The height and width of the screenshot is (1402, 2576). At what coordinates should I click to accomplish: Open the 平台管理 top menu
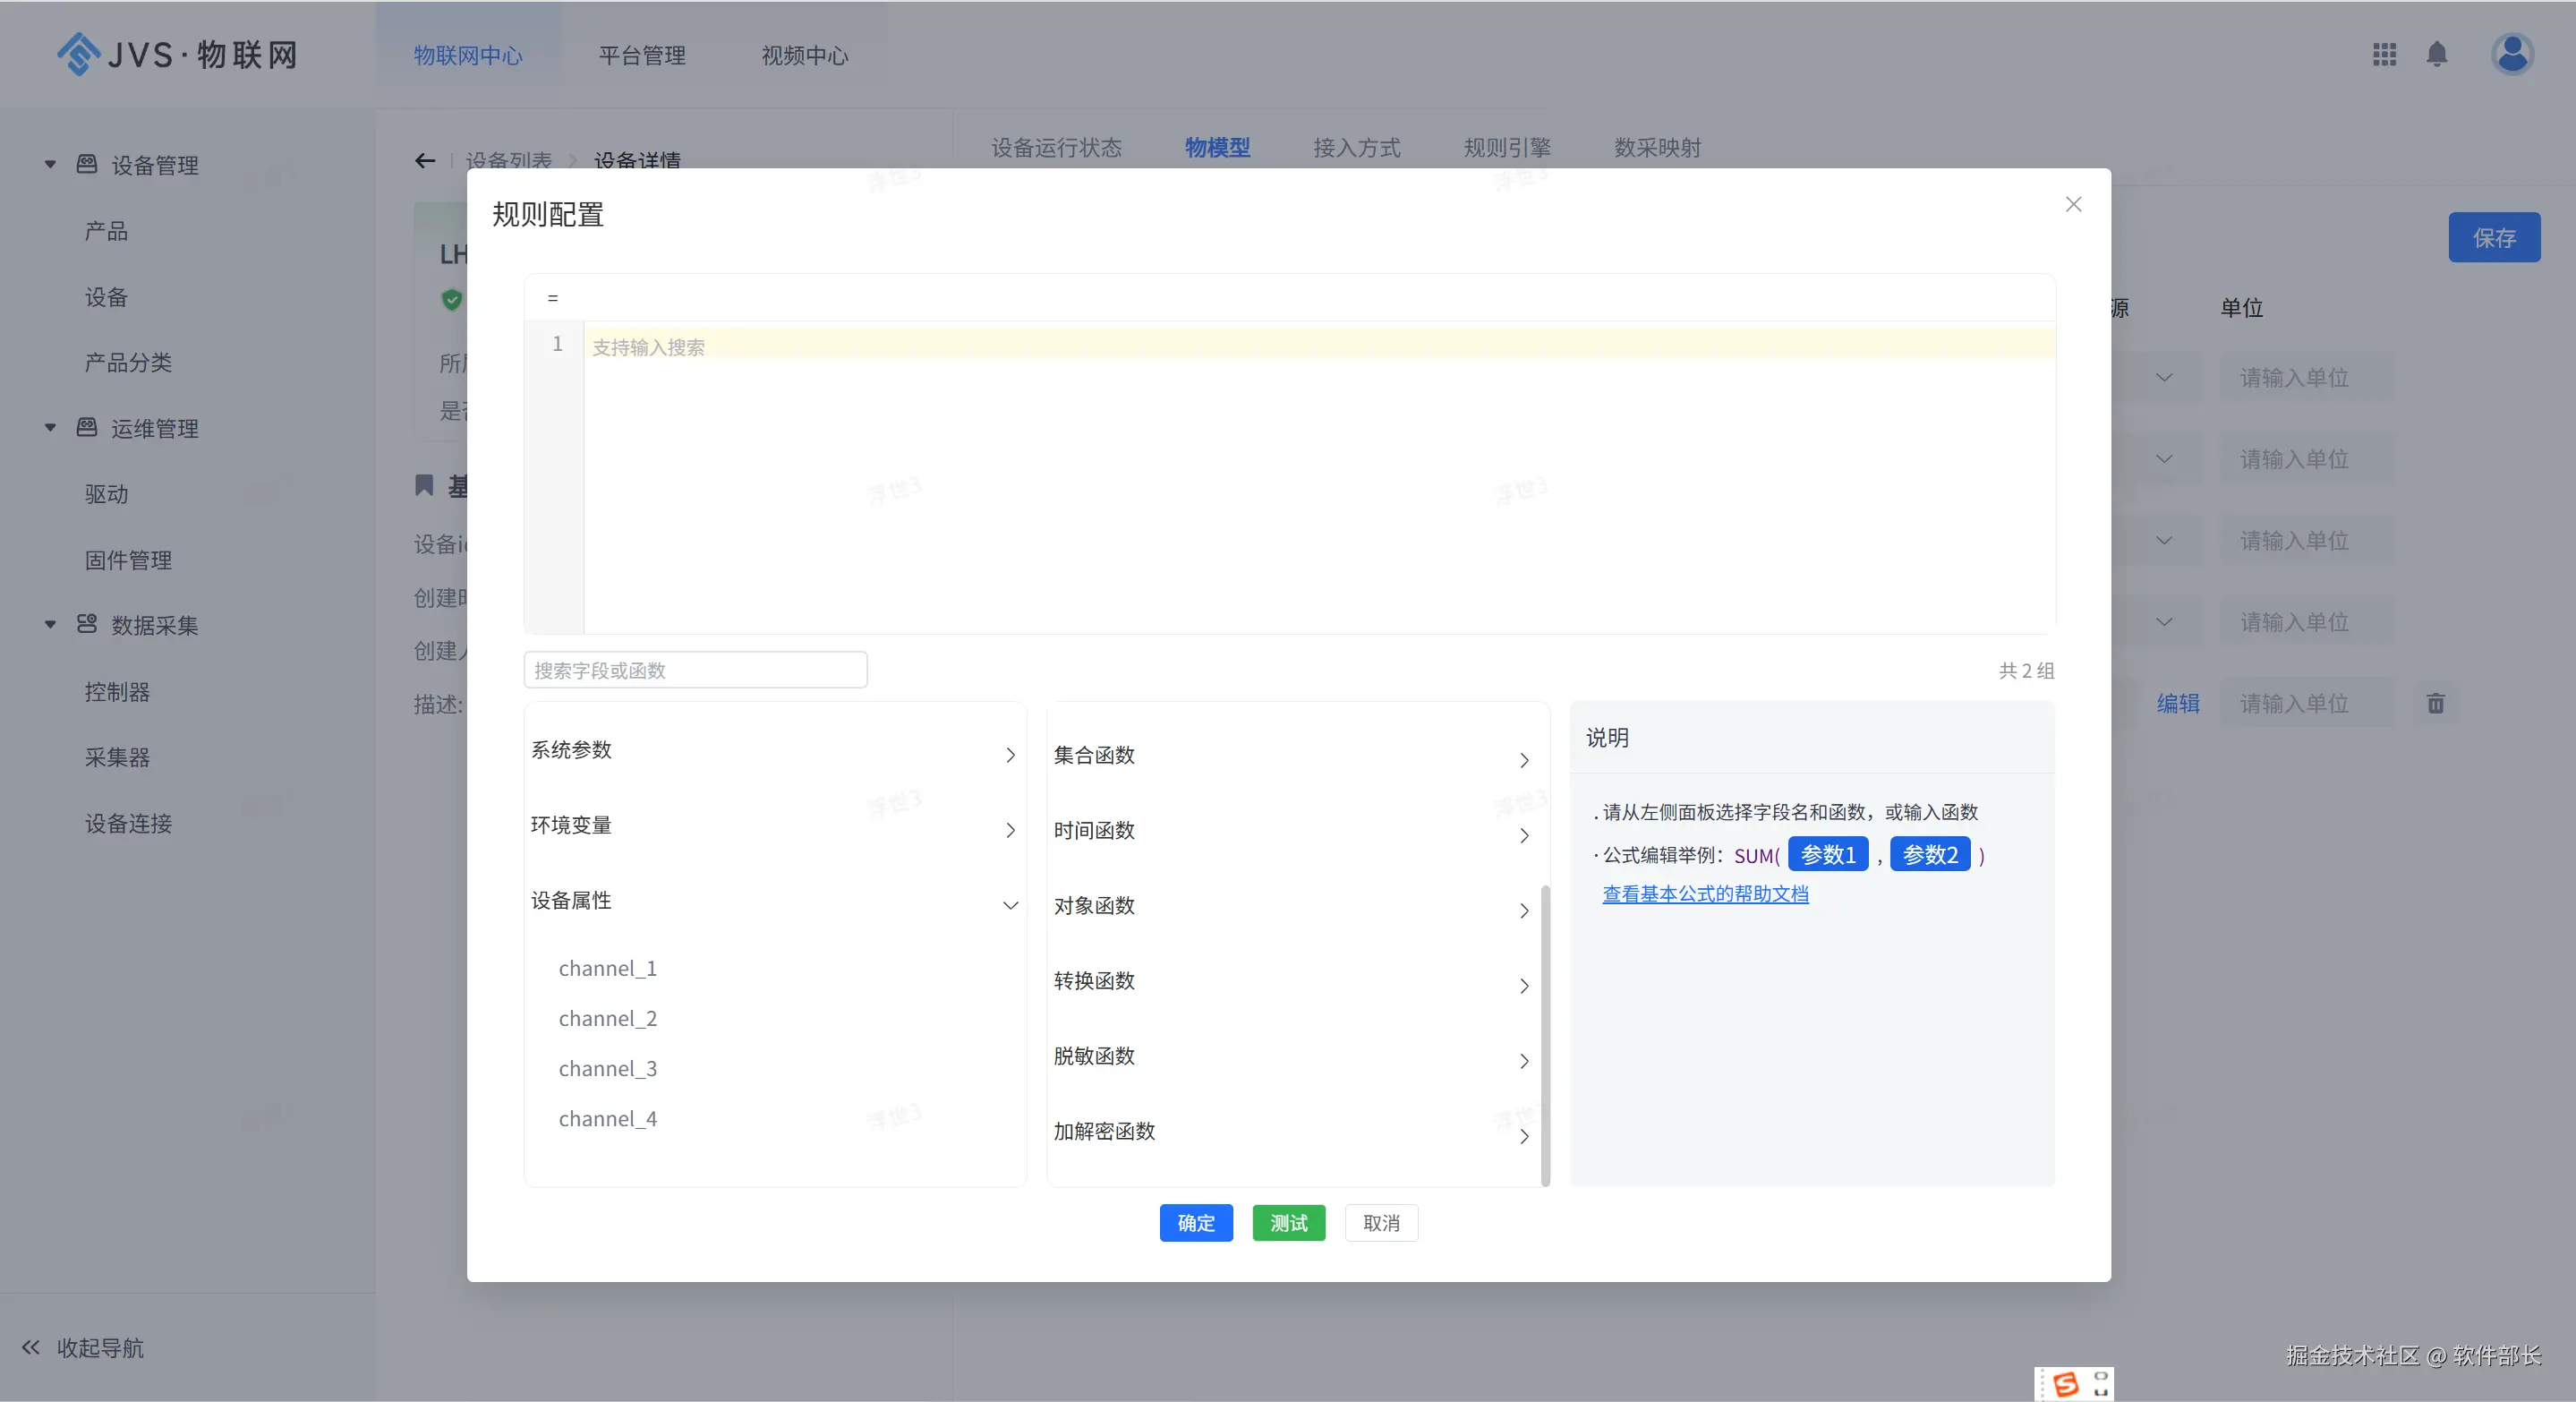coord(642,55)
